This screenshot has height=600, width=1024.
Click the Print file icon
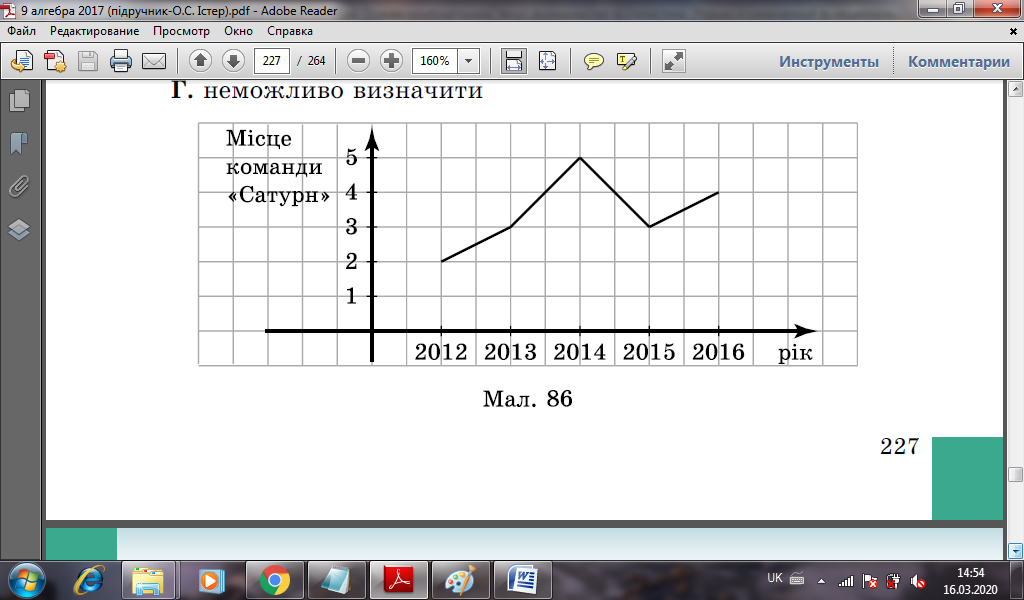tap(121, 61)
